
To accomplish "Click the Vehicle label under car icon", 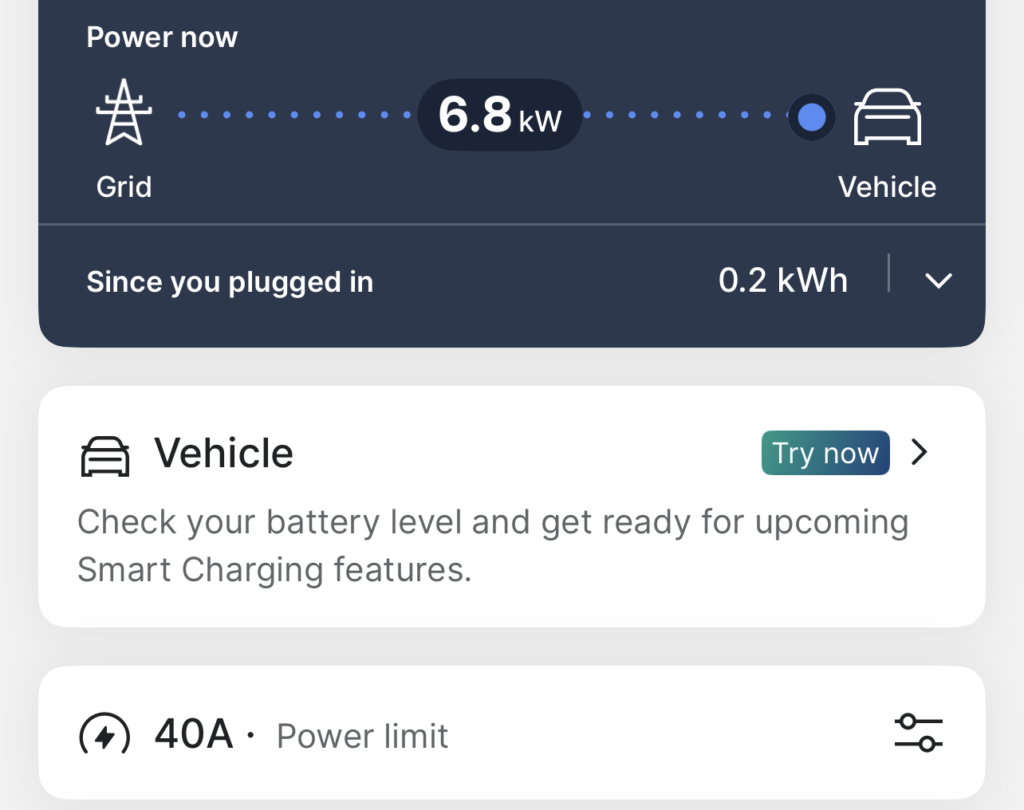I will (887, 187).
